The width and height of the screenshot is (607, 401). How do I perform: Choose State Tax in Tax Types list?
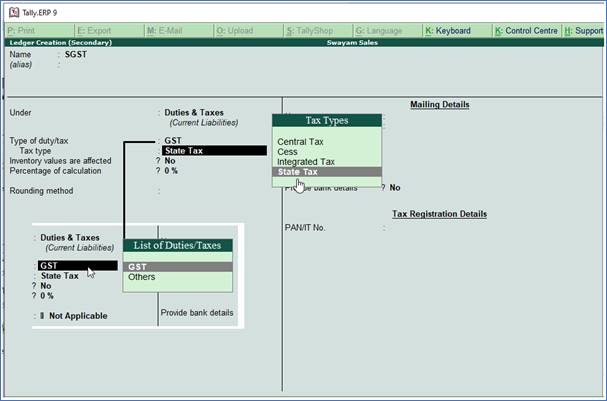327,172
